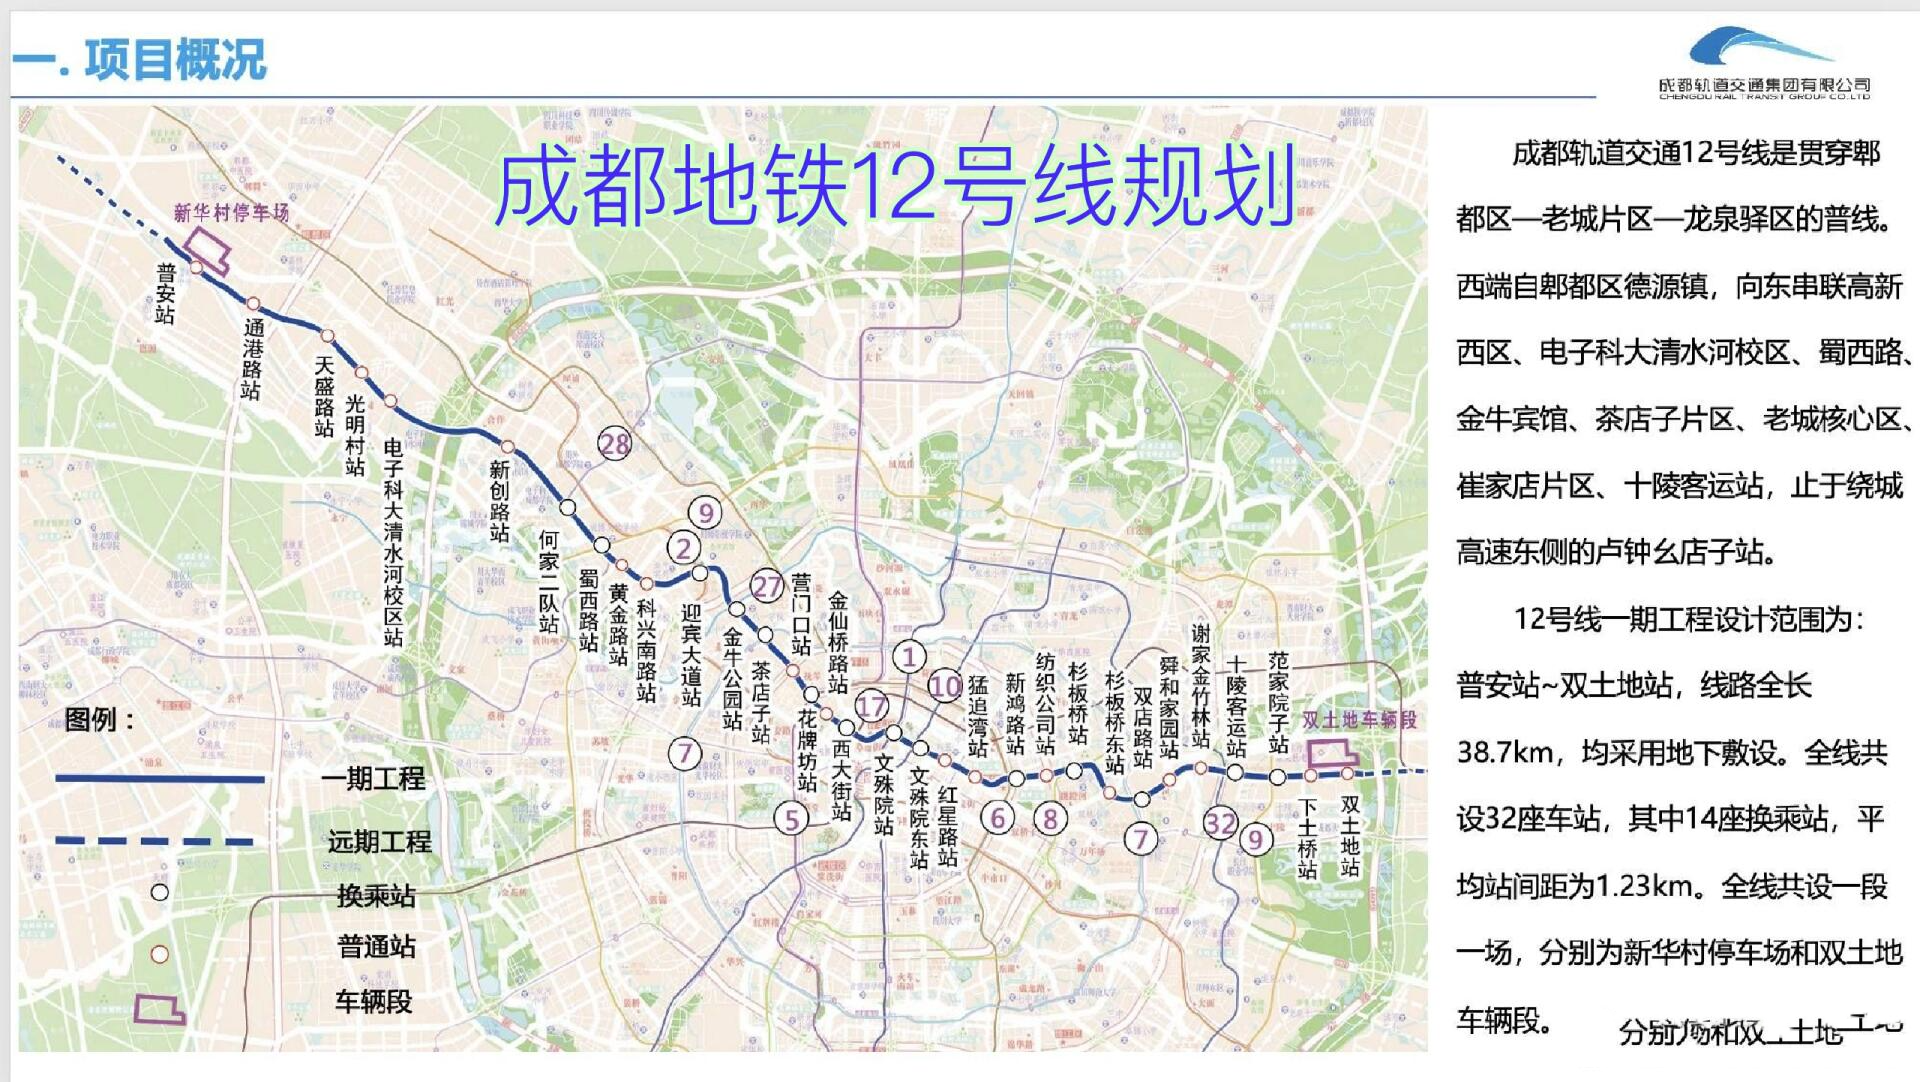Click the 营门口站 station label

coord(801,614)
